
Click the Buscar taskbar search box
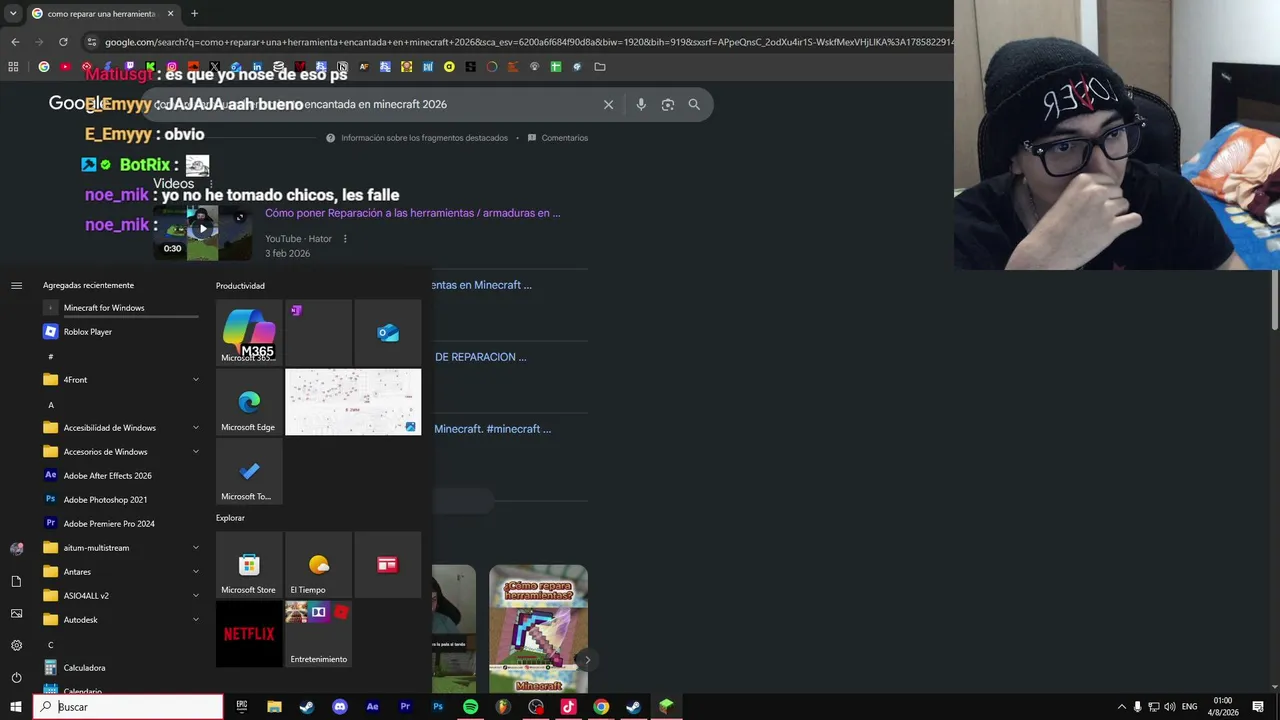point(129,707)
